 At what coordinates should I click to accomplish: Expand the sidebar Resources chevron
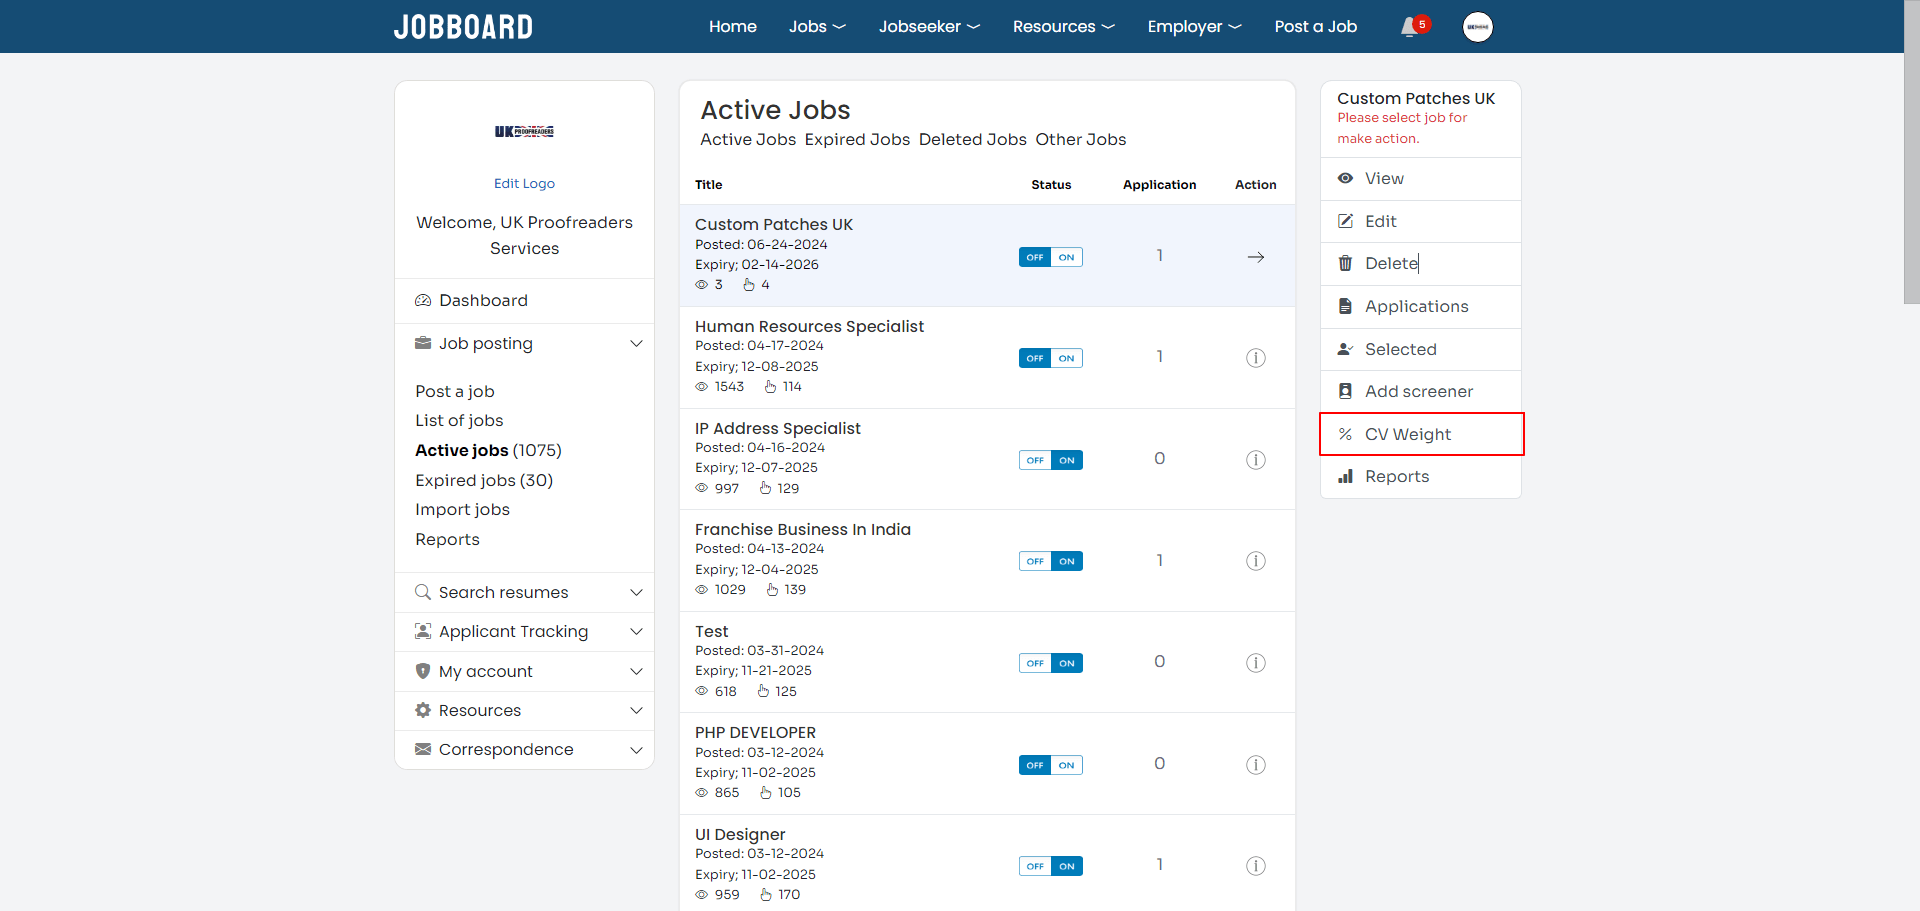(x=636, y=710)
